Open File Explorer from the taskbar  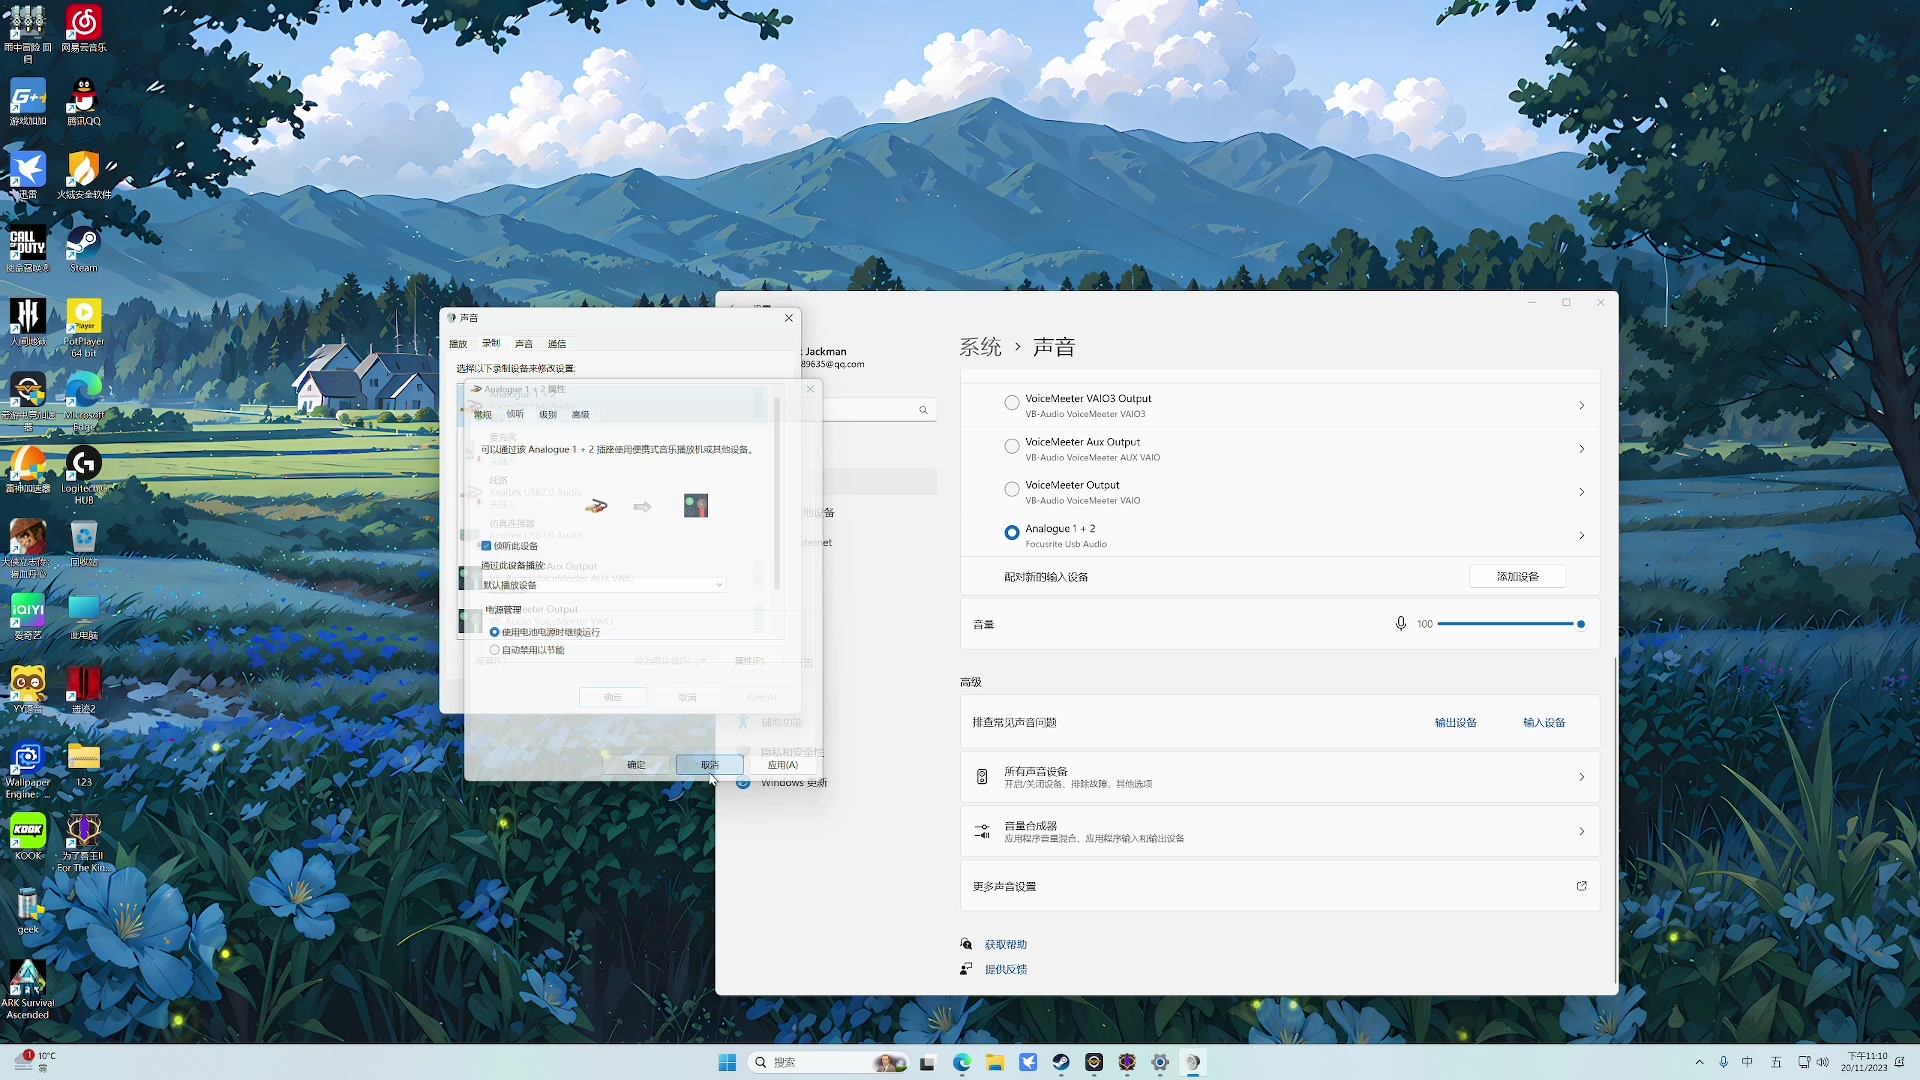coord(994,1062)
